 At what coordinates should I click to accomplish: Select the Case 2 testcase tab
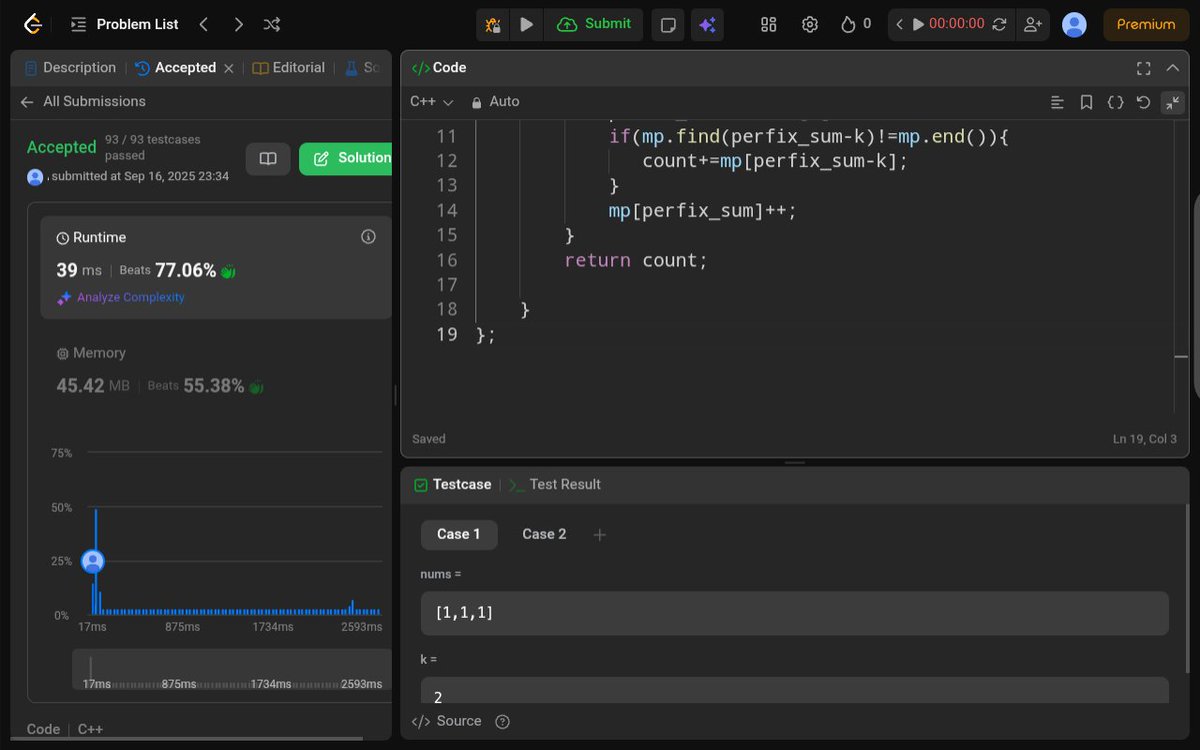point(544,534)
